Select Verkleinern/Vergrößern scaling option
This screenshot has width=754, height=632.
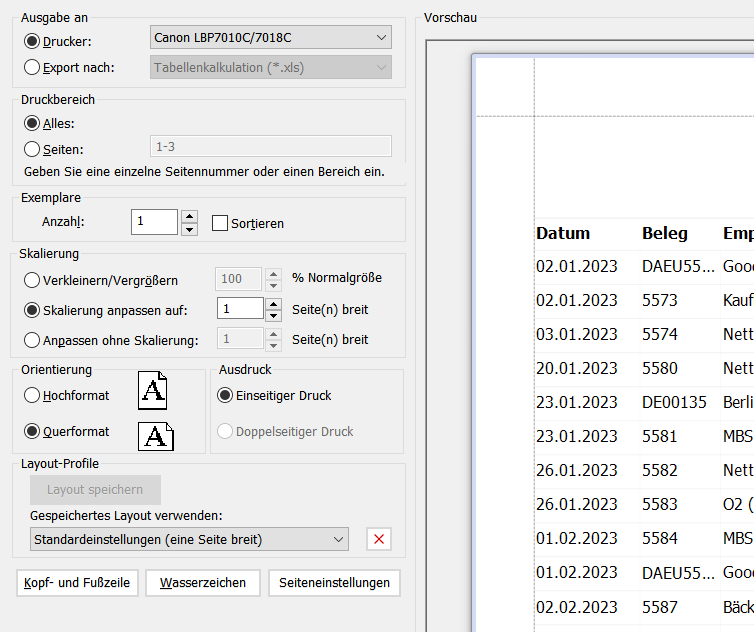click(32, 280)
